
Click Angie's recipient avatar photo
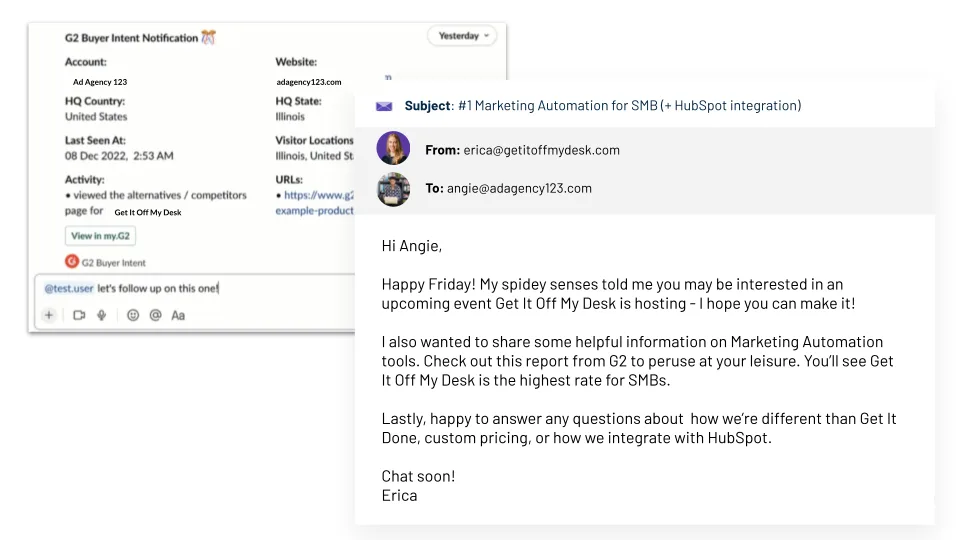click(x=393, y=189)
